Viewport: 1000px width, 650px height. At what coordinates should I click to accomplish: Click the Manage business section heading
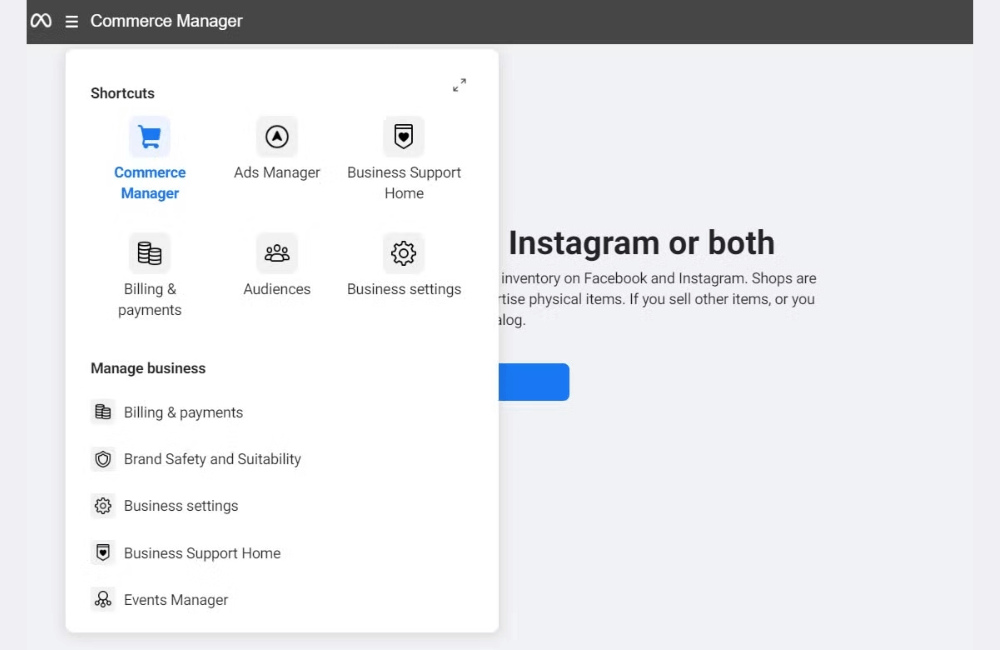[x=148, y=368]
